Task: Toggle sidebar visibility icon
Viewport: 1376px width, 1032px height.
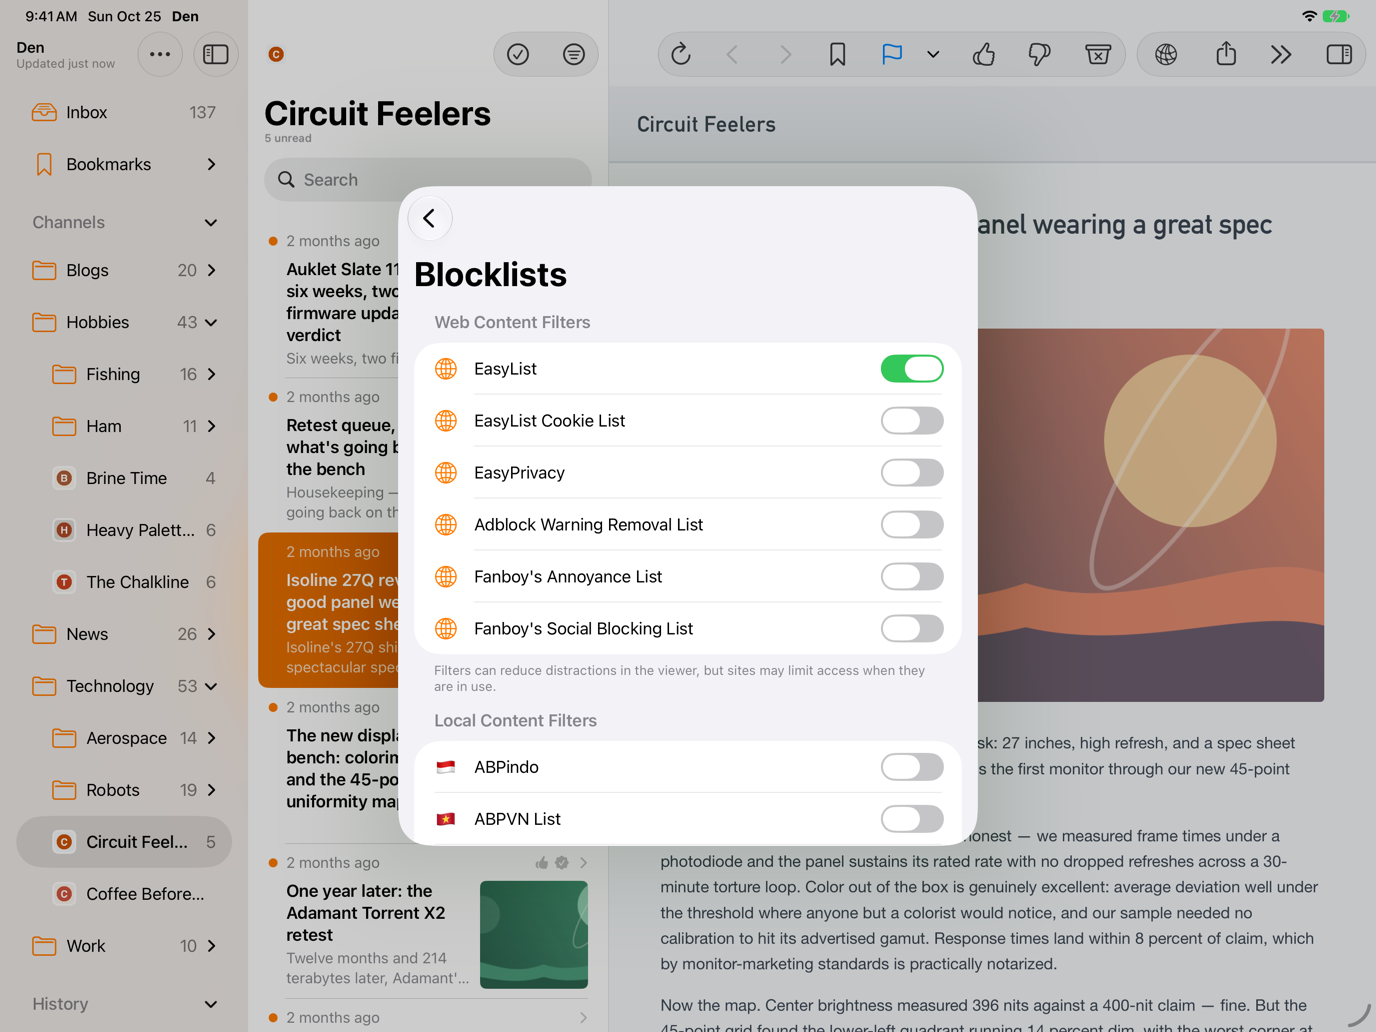Action: pyautogui.click(x=216, y=54)
